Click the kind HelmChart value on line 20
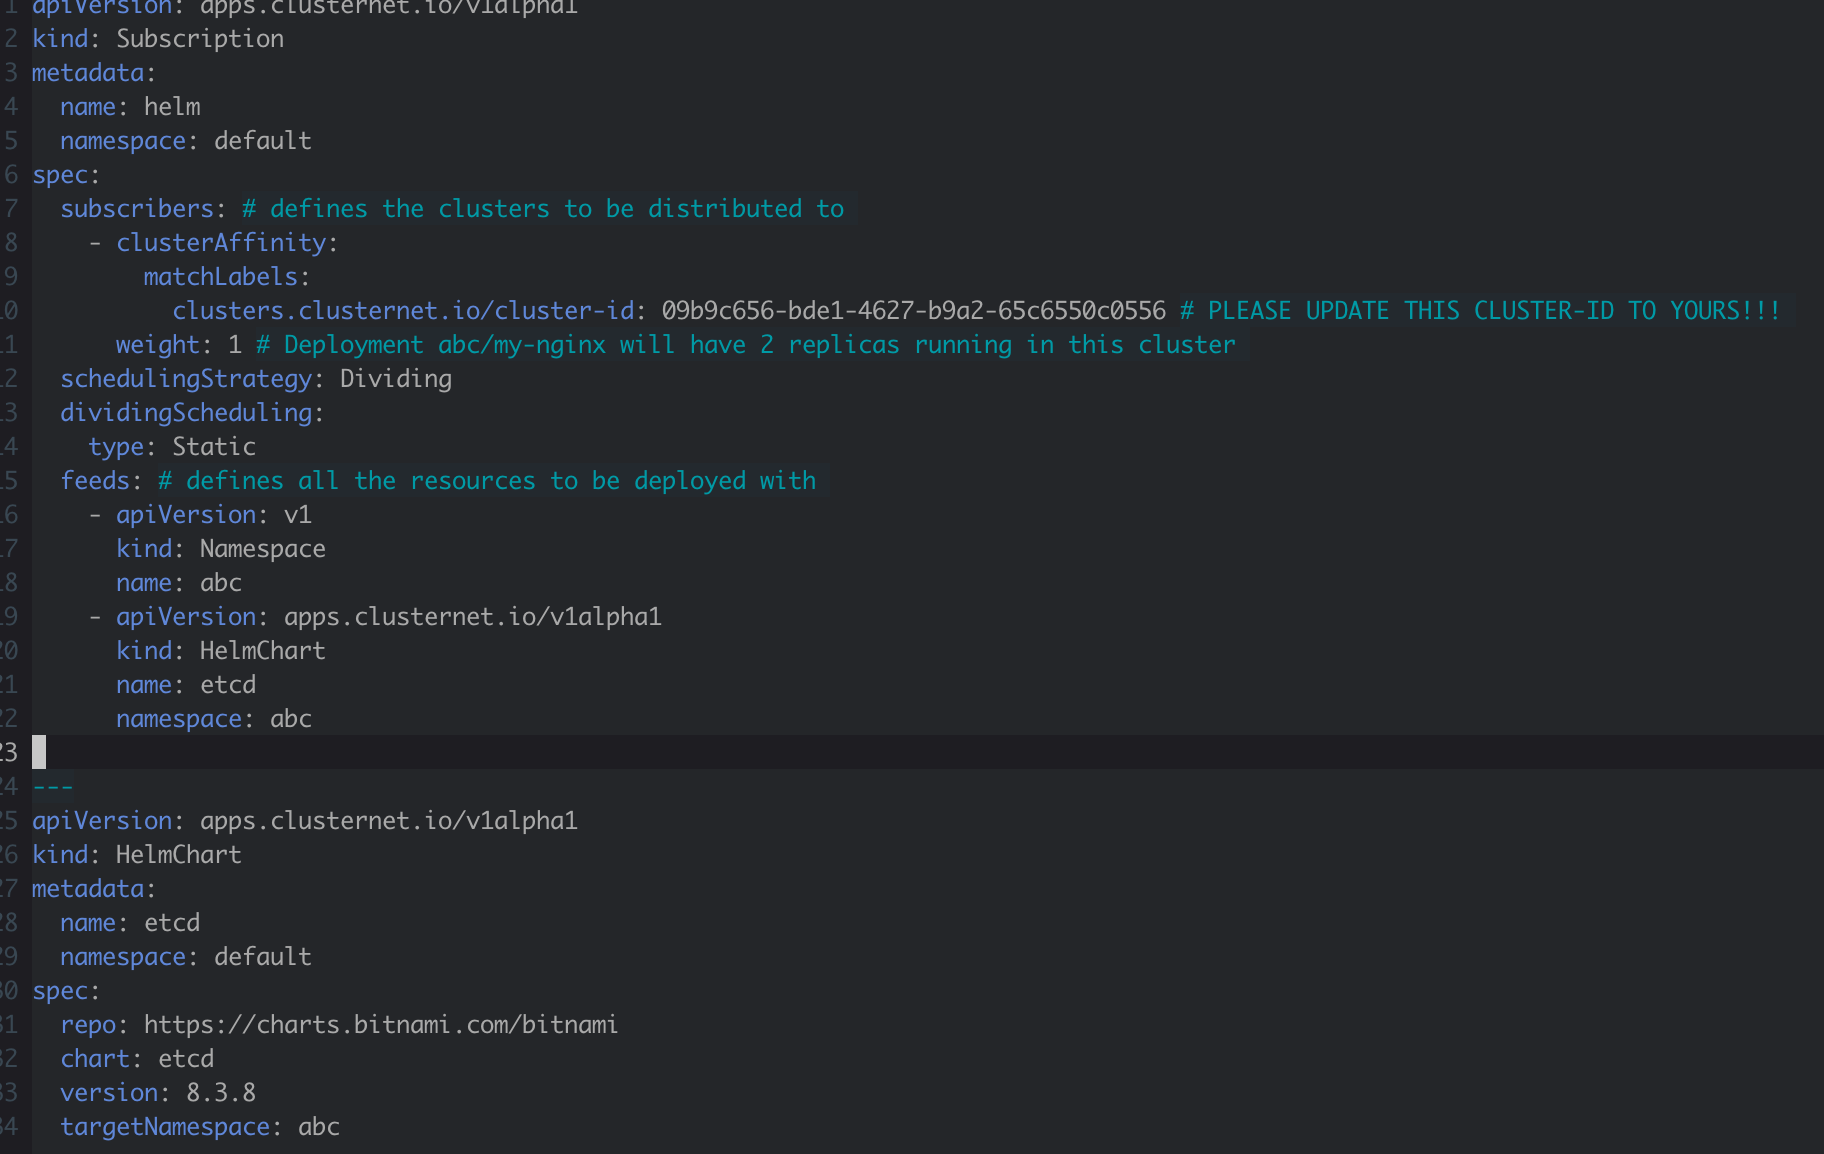This screenshot has height=1154, width=1824. [x=262, y=650]
